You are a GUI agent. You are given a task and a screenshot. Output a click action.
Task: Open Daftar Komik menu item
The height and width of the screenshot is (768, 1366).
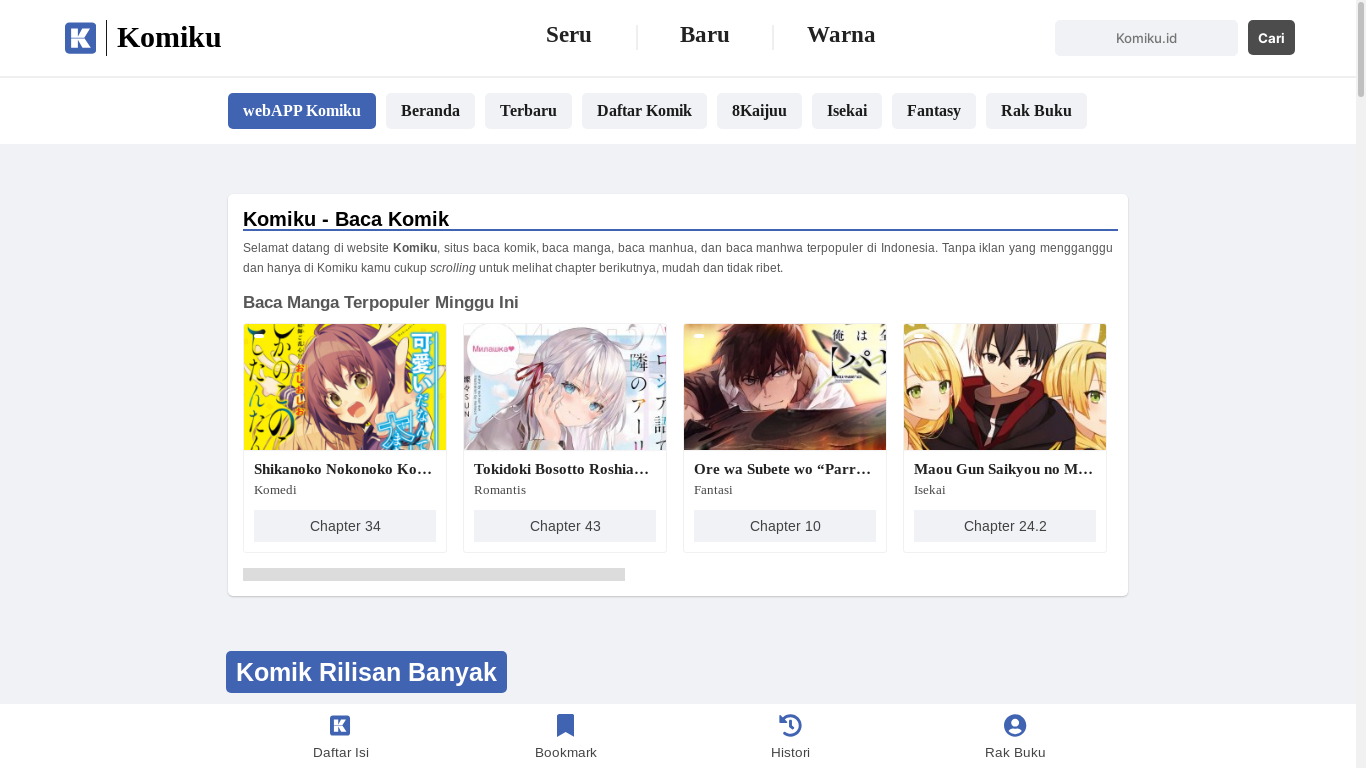[x=644, y=111]
